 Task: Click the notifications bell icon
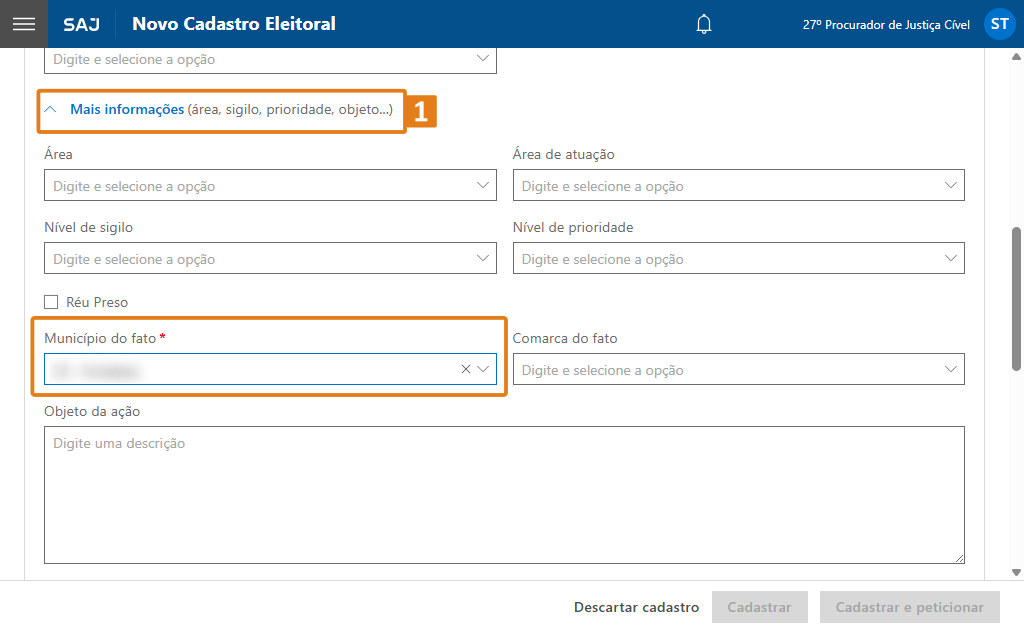click(704, 24)
